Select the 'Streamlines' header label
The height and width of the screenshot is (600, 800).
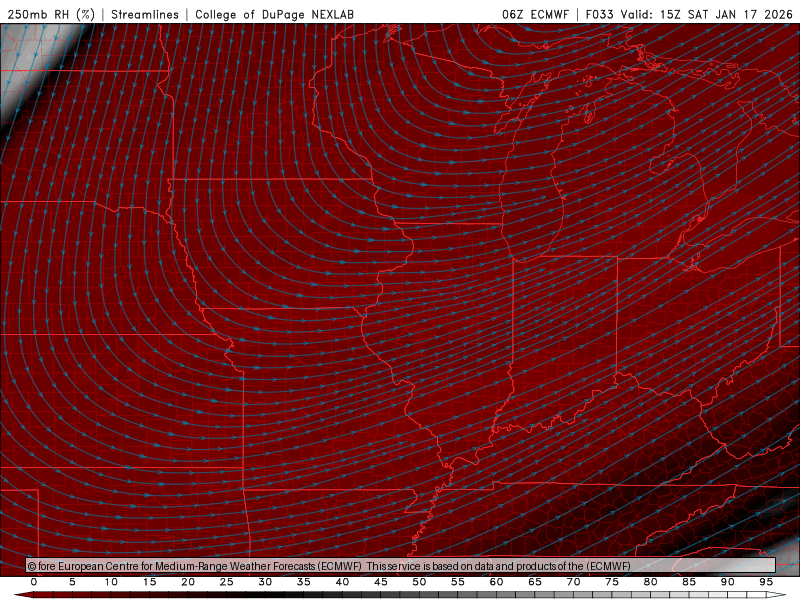[x=145, y=14]
